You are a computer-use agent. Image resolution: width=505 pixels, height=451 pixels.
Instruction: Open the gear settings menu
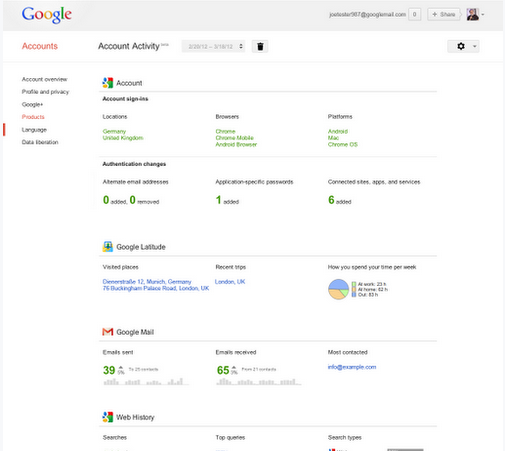click(461, 46)
